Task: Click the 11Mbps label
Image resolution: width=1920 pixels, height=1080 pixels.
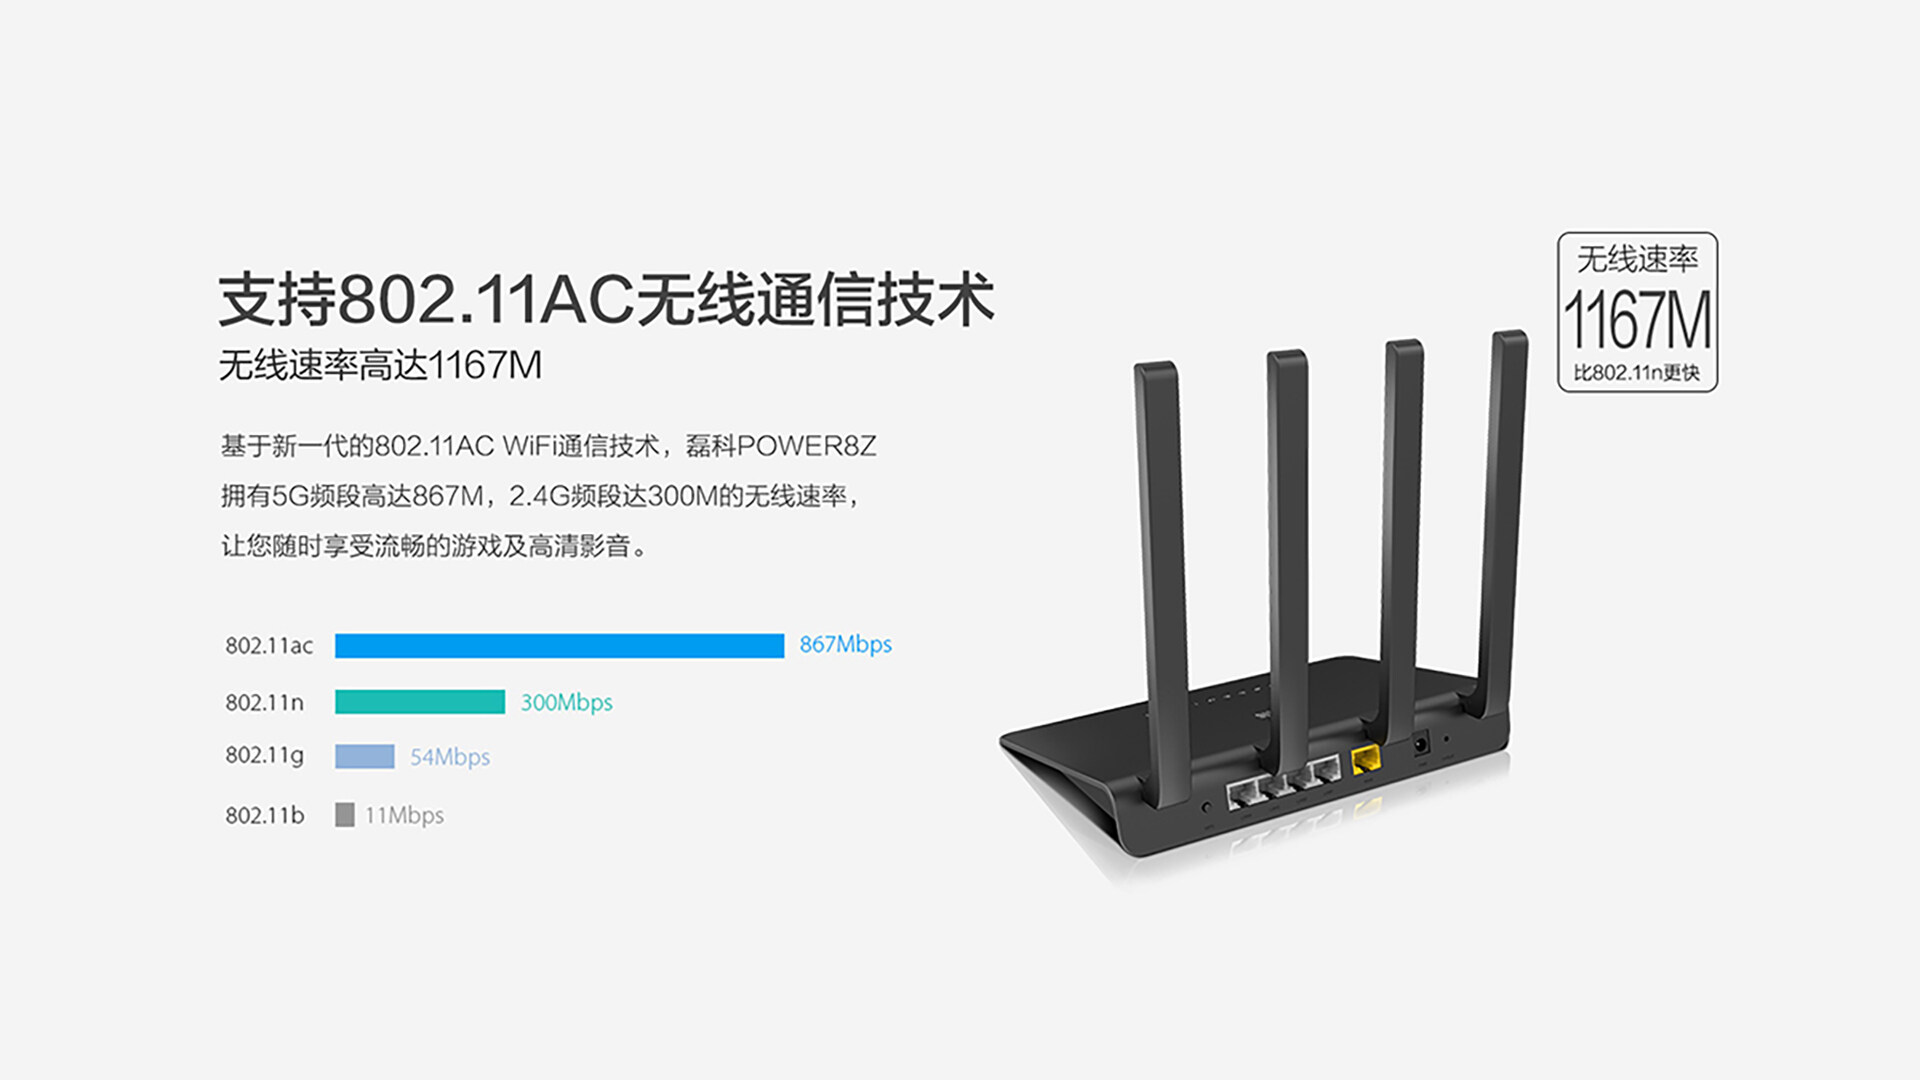Action: click(x=404, y=815)
